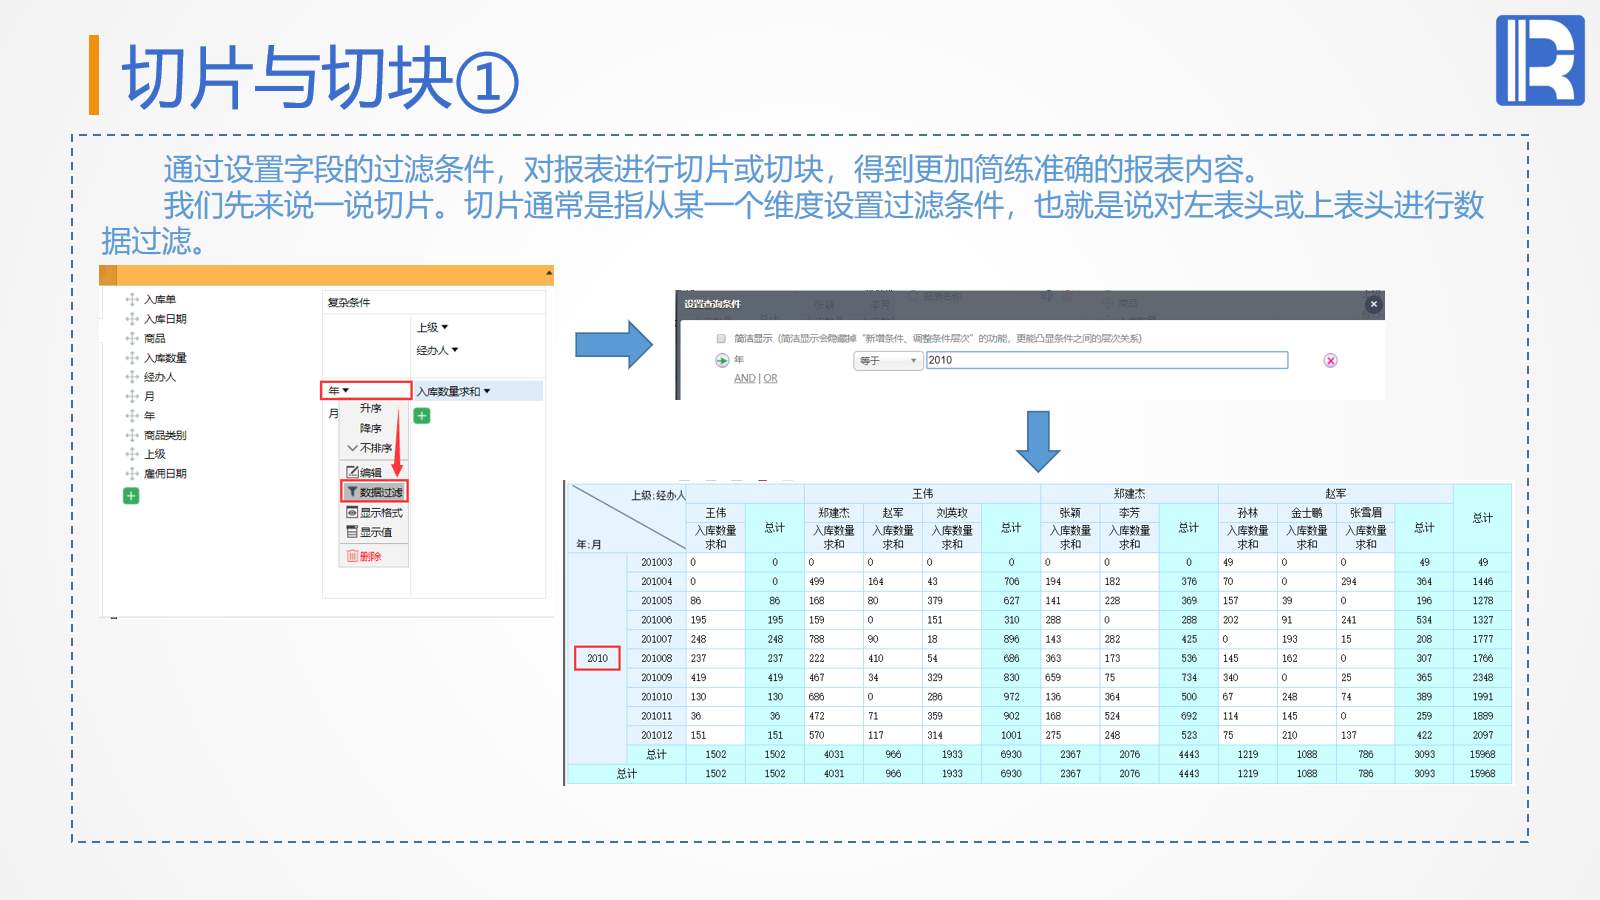Image resolution: width=1600 pixels, height=900 pixels.
Task: Click the 201003 month row header
Action: [x=657, y=562]
